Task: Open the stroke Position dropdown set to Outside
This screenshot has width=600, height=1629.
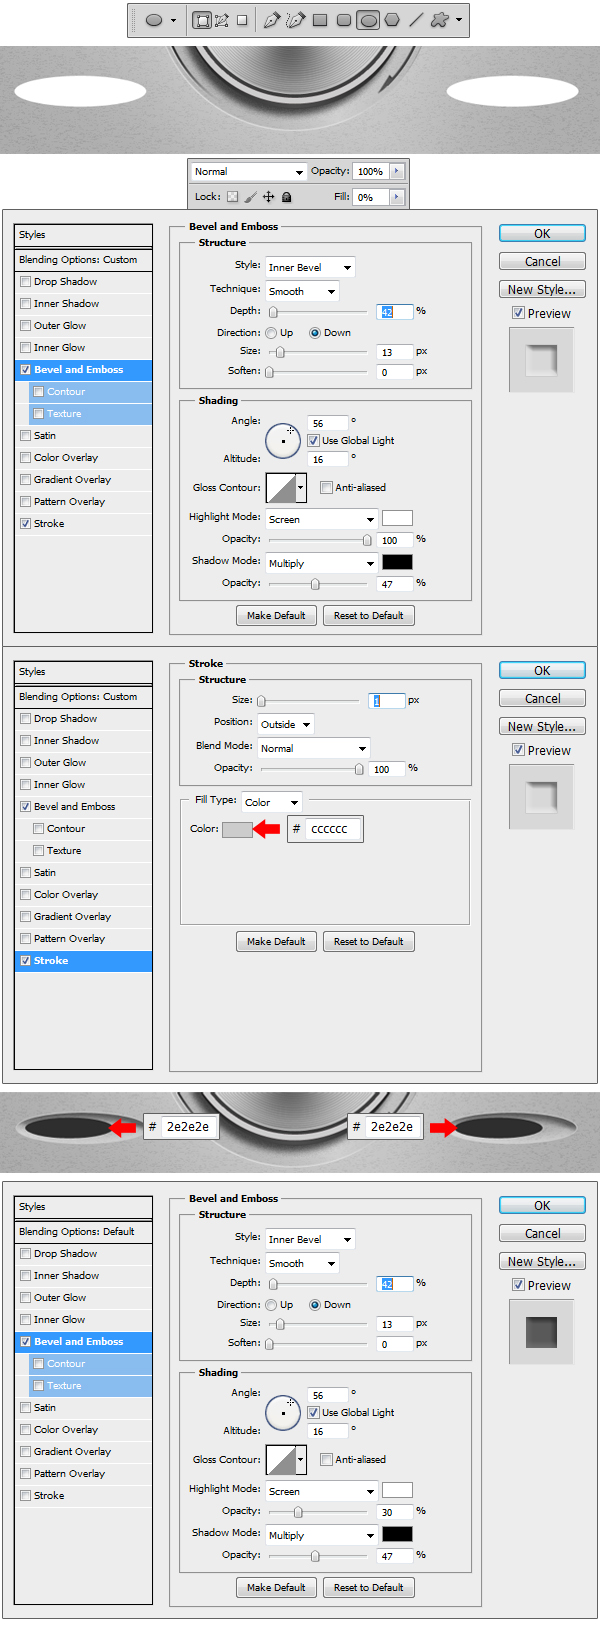Action: (x=286, y=724)
